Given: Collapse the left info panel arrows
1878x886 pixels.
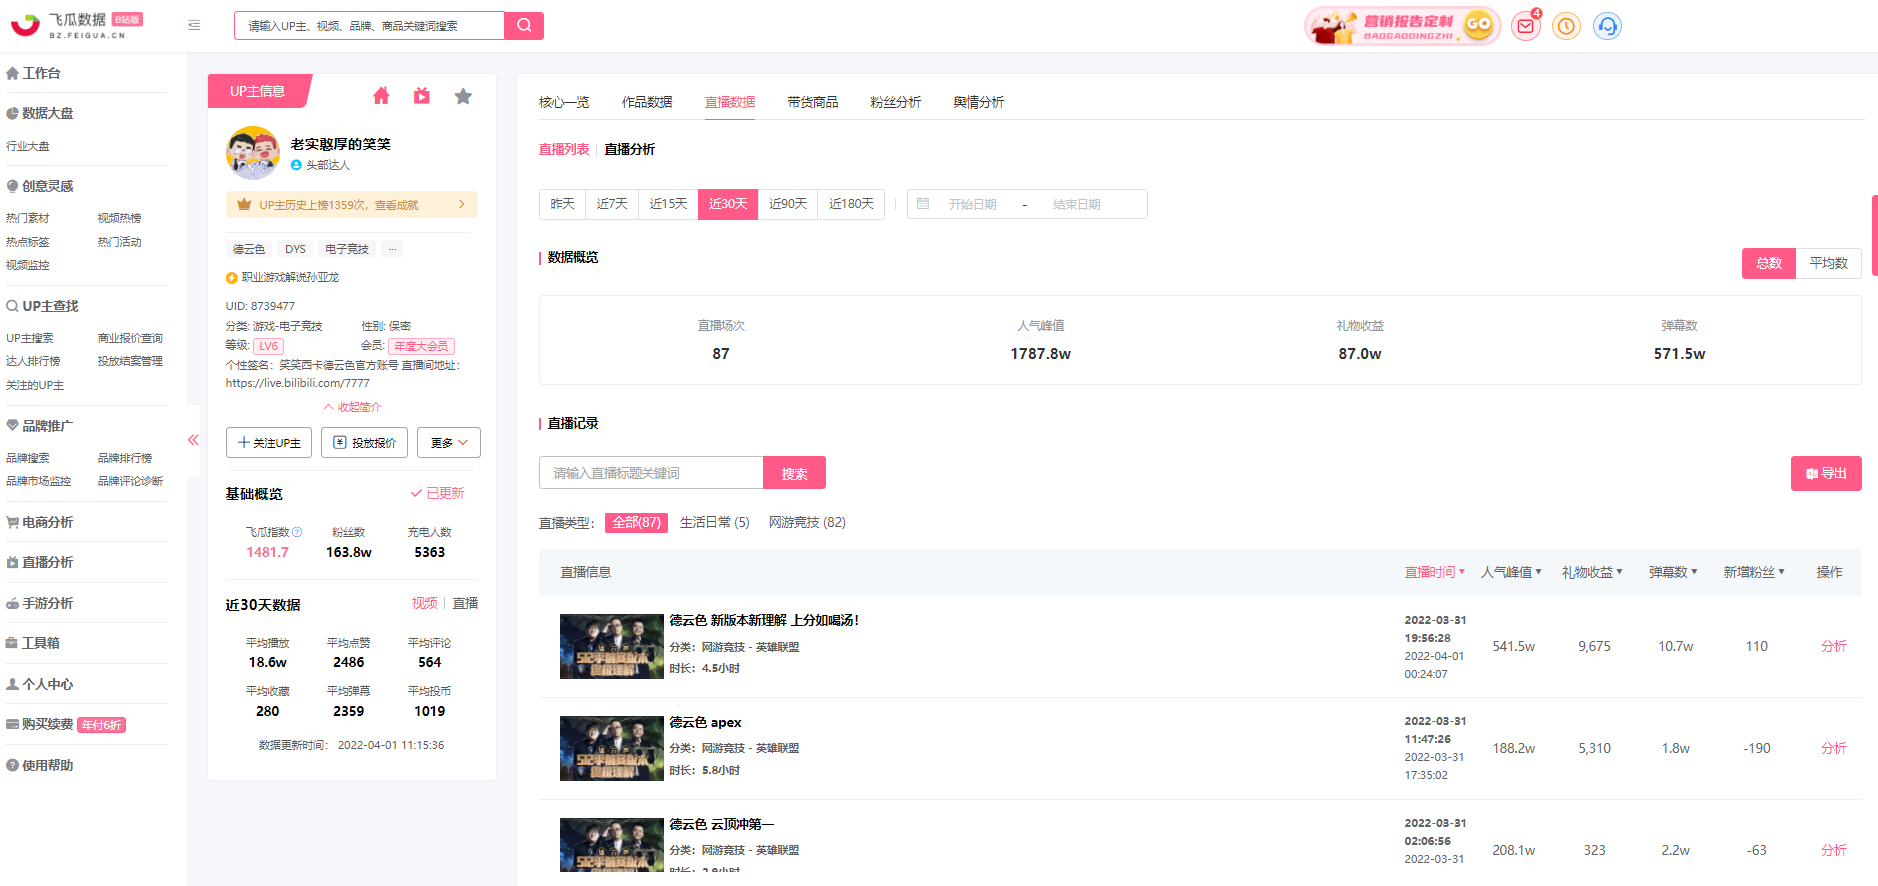Looking at the screenshot, I should point(193,440).
